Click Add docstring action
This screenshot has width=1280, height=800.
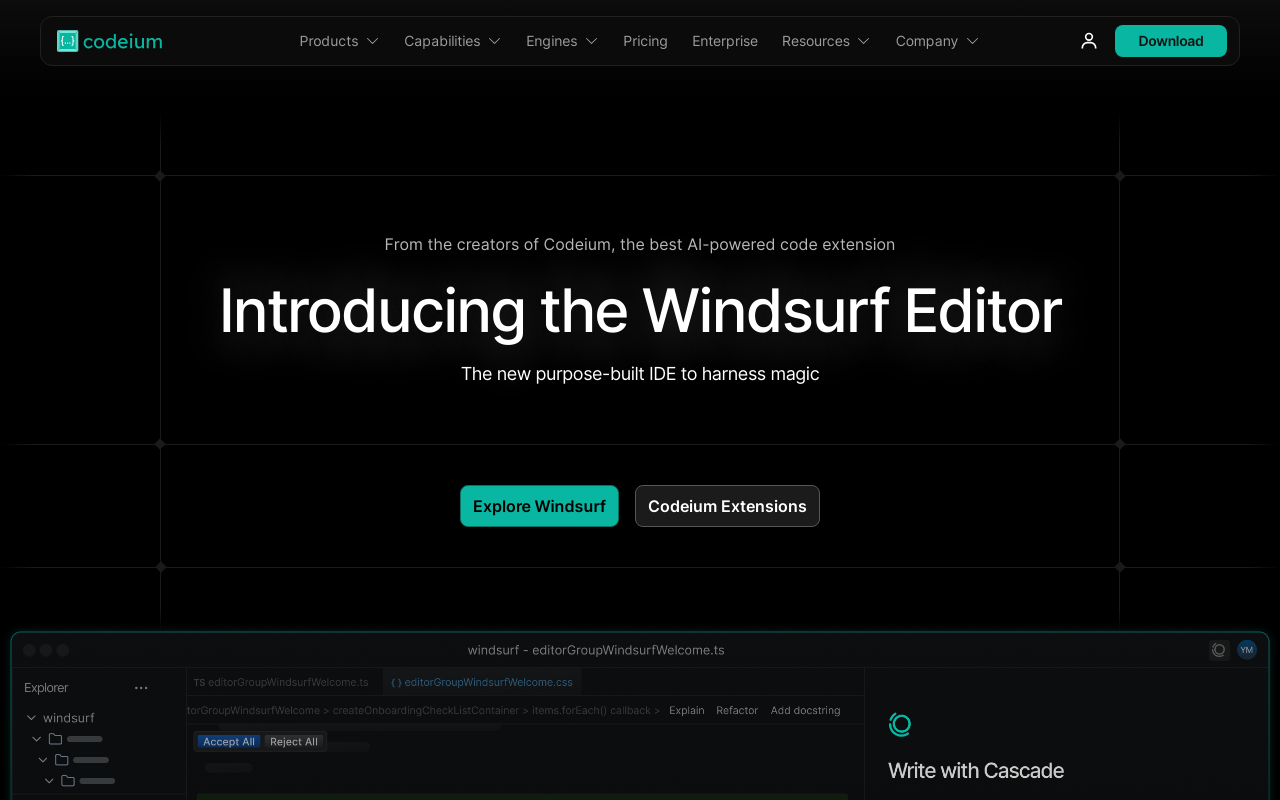[805, 710]
